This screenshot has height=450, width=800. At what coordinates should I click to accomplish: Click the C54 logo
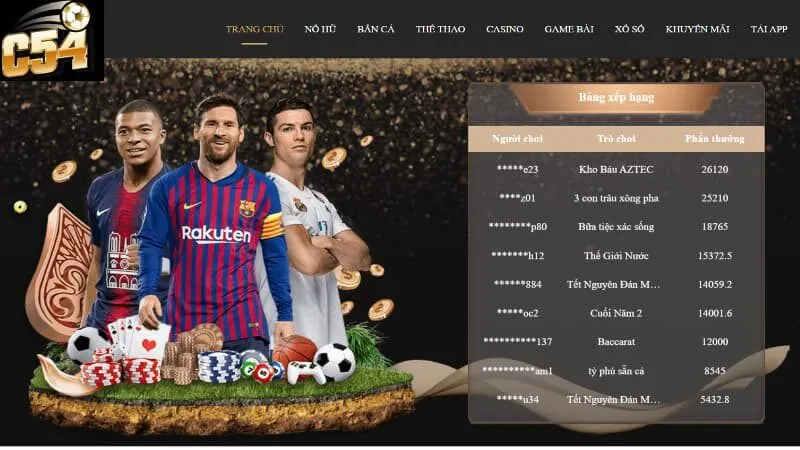tap(51, 40)
